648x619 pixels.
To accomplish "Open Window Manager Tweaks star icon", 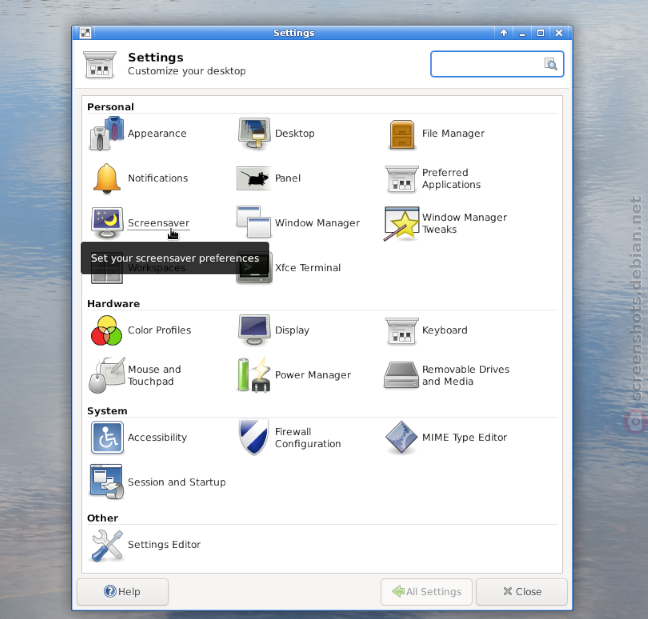I will click(402, 223).
